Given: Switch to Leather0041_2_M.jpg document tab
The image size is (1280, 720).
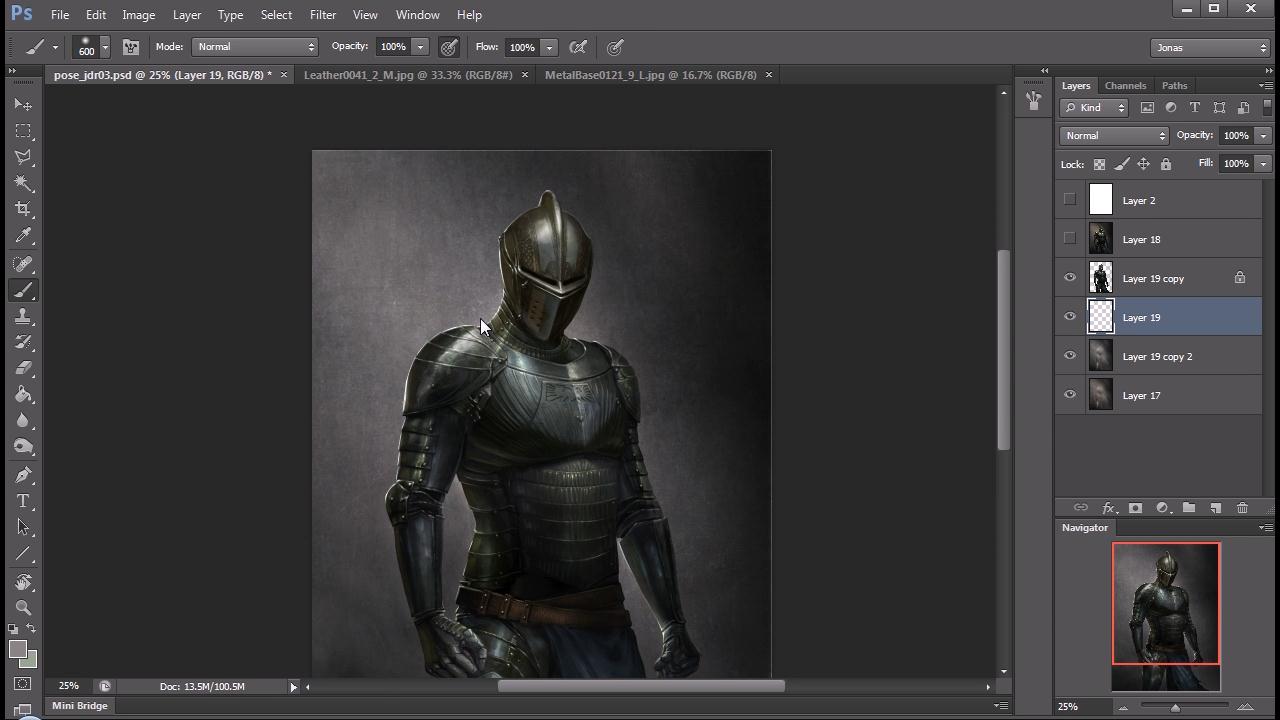Looking at the screenshot, I should tap(408, 75).
